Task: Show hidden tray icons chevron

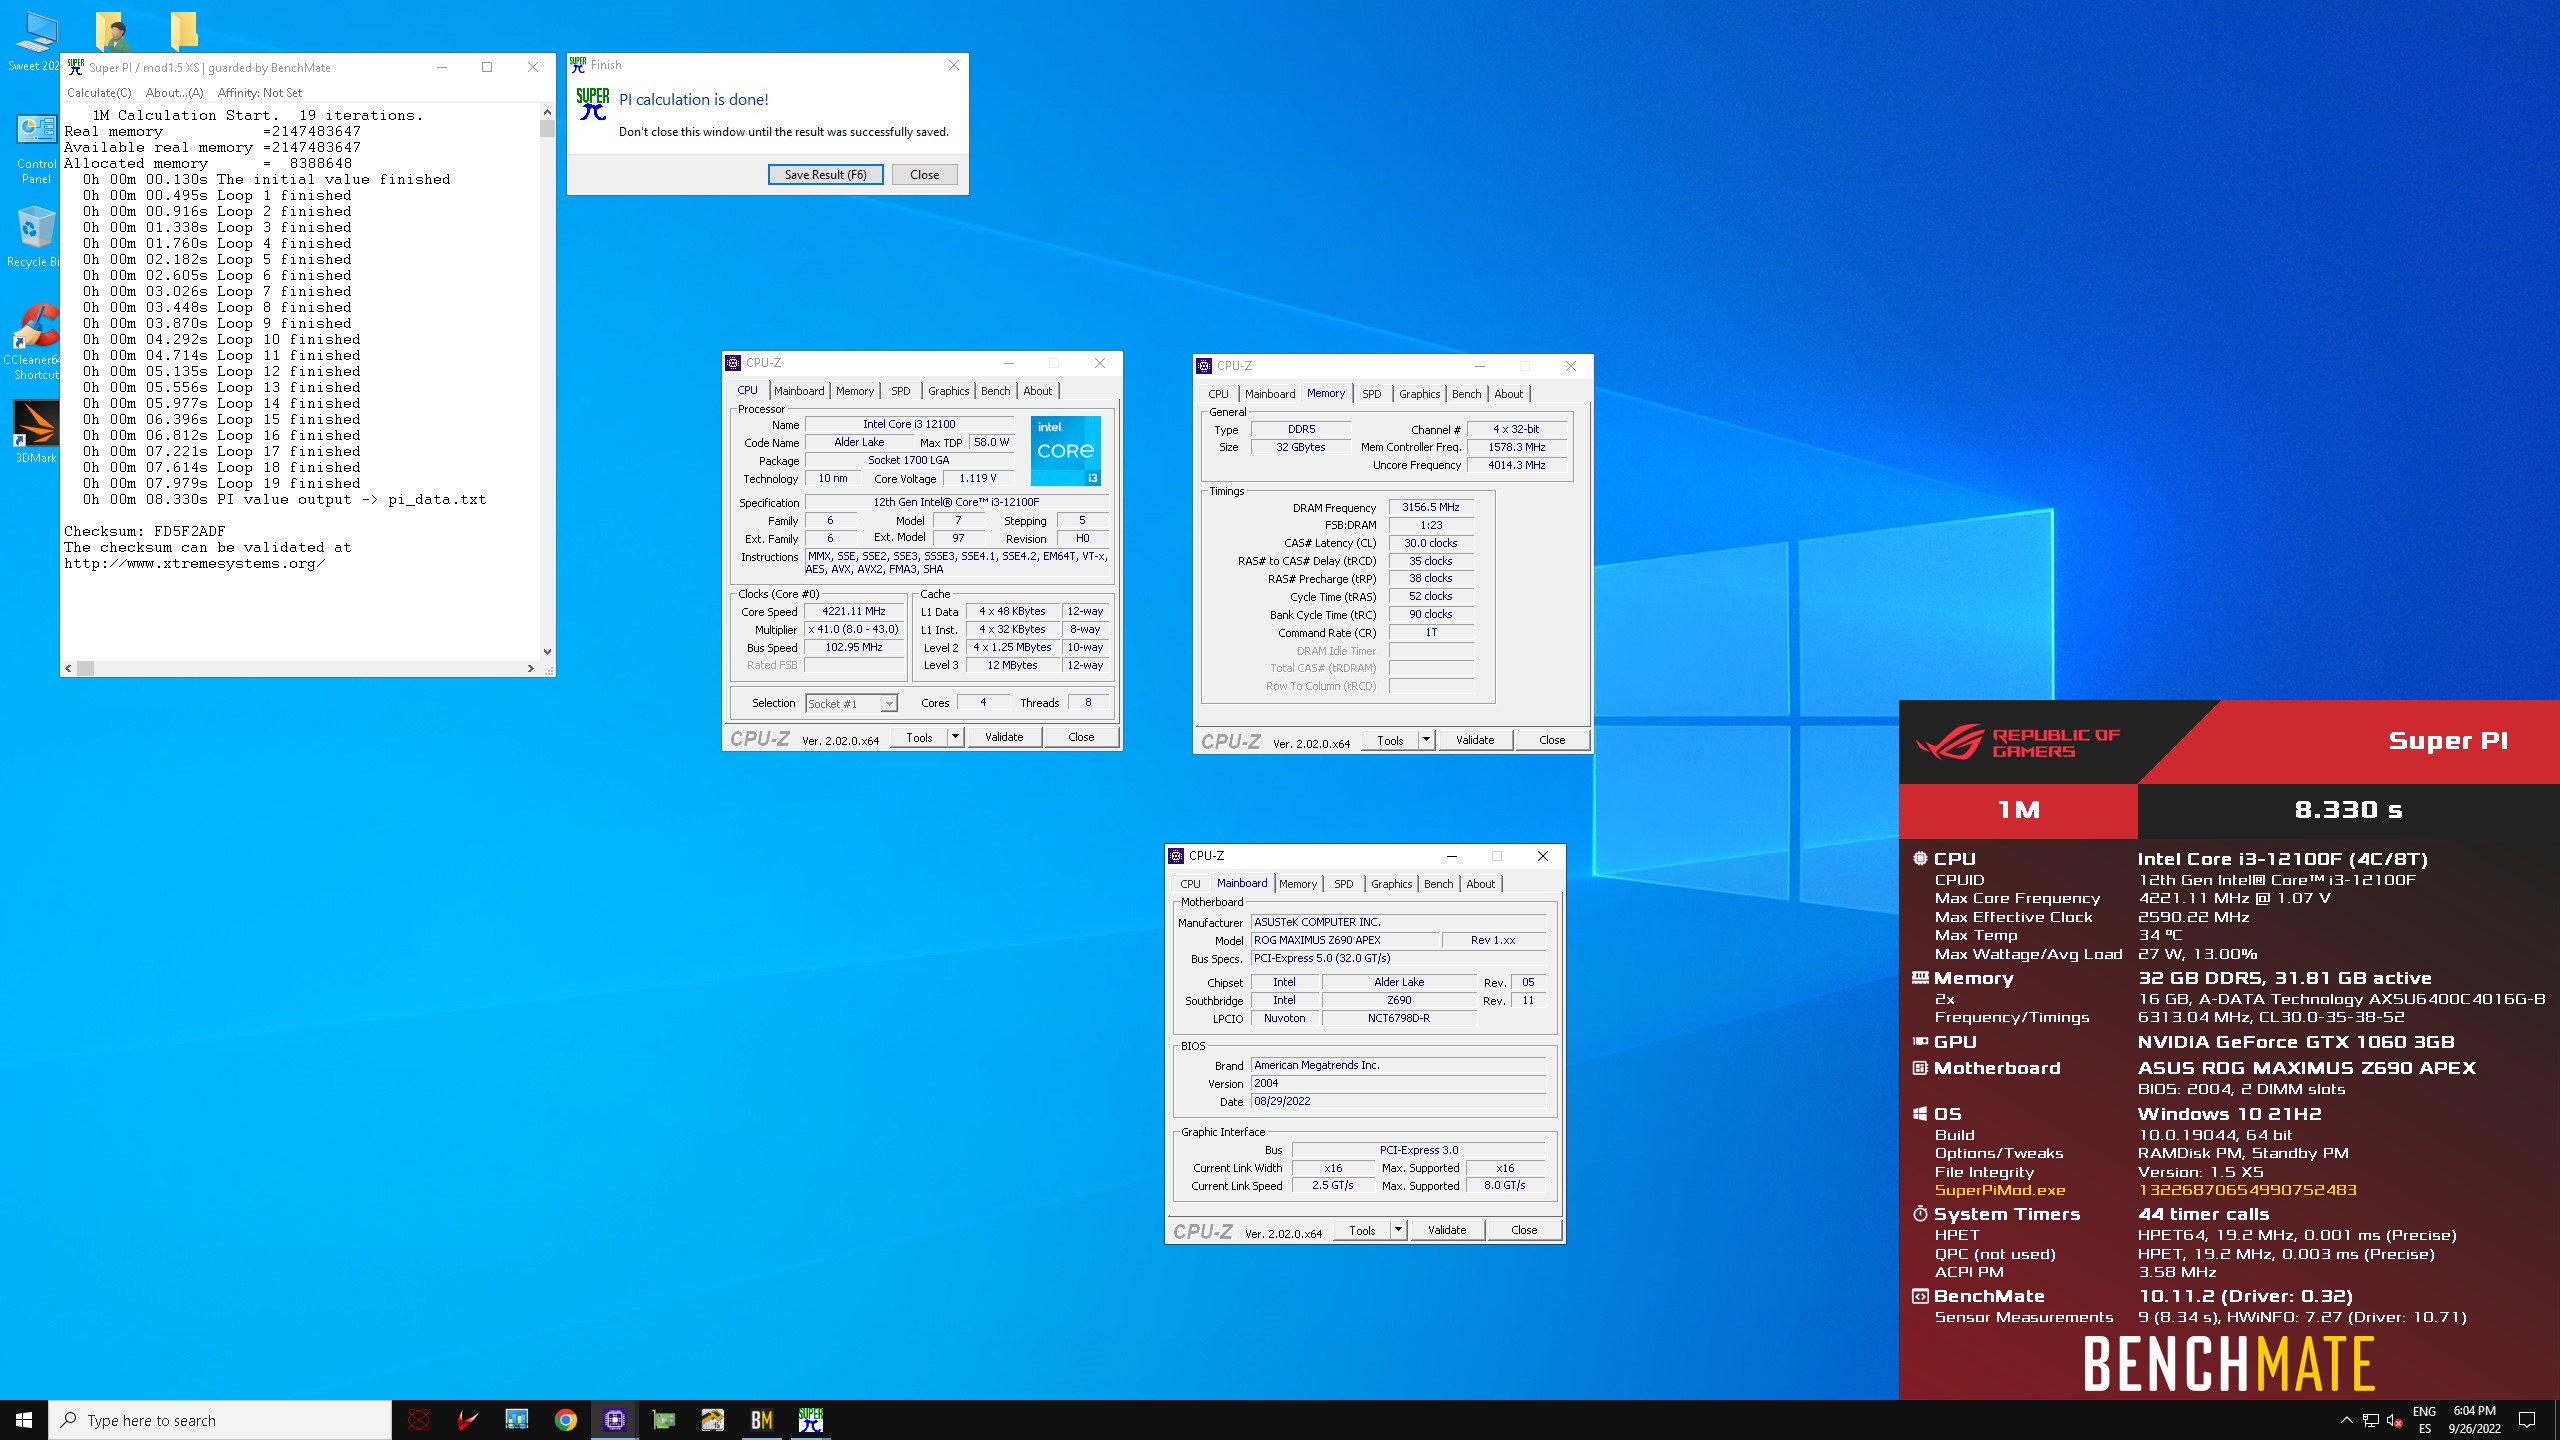Action: click(x=2347, y=1420)
